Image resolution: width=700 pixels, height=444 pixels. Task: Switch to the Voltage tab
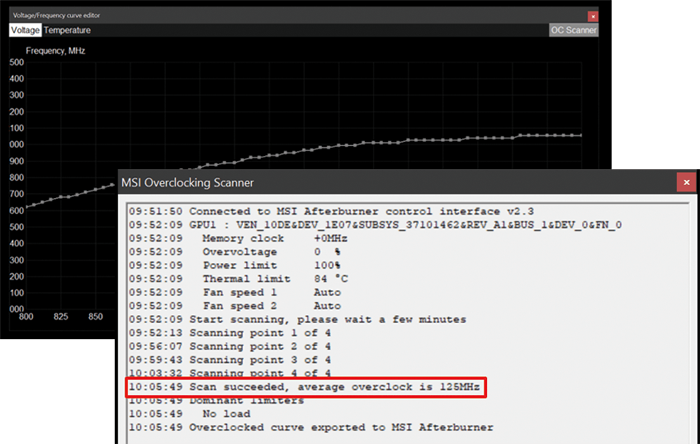25,30
